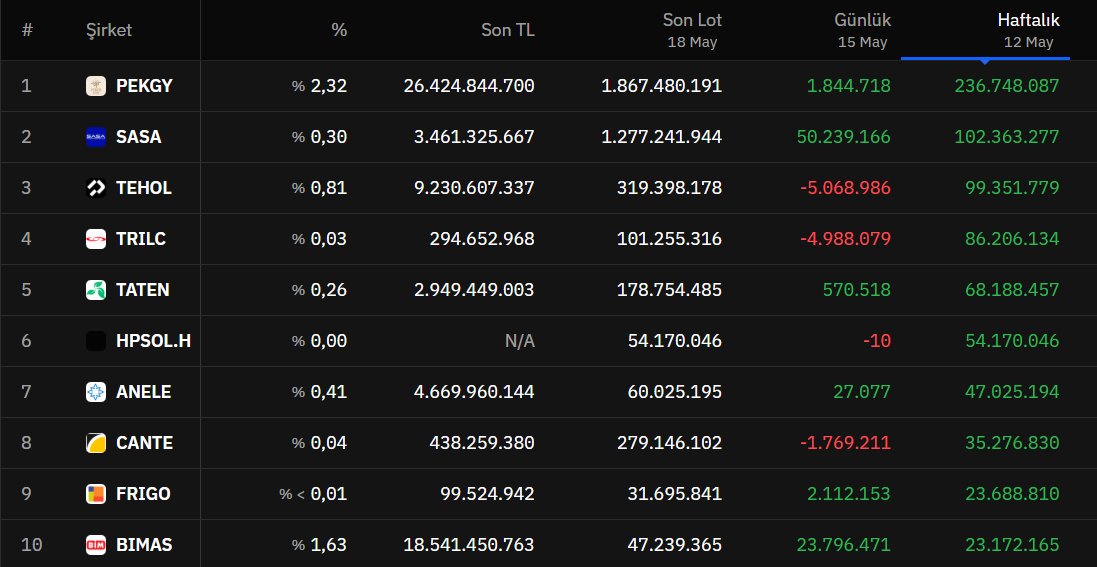Select CANTE daily value -1.769.211
1097x567 pixels.
(x=846, y=443)
